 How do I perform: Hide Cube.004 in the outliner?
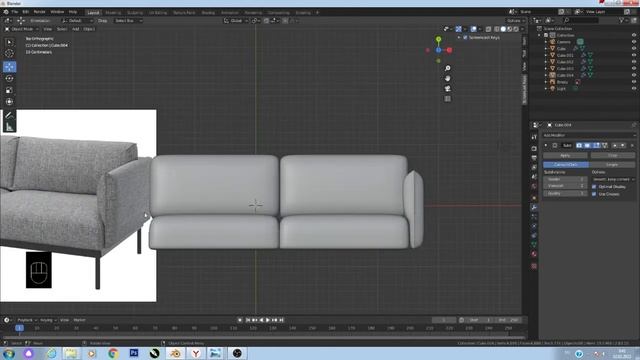point(634,75)
